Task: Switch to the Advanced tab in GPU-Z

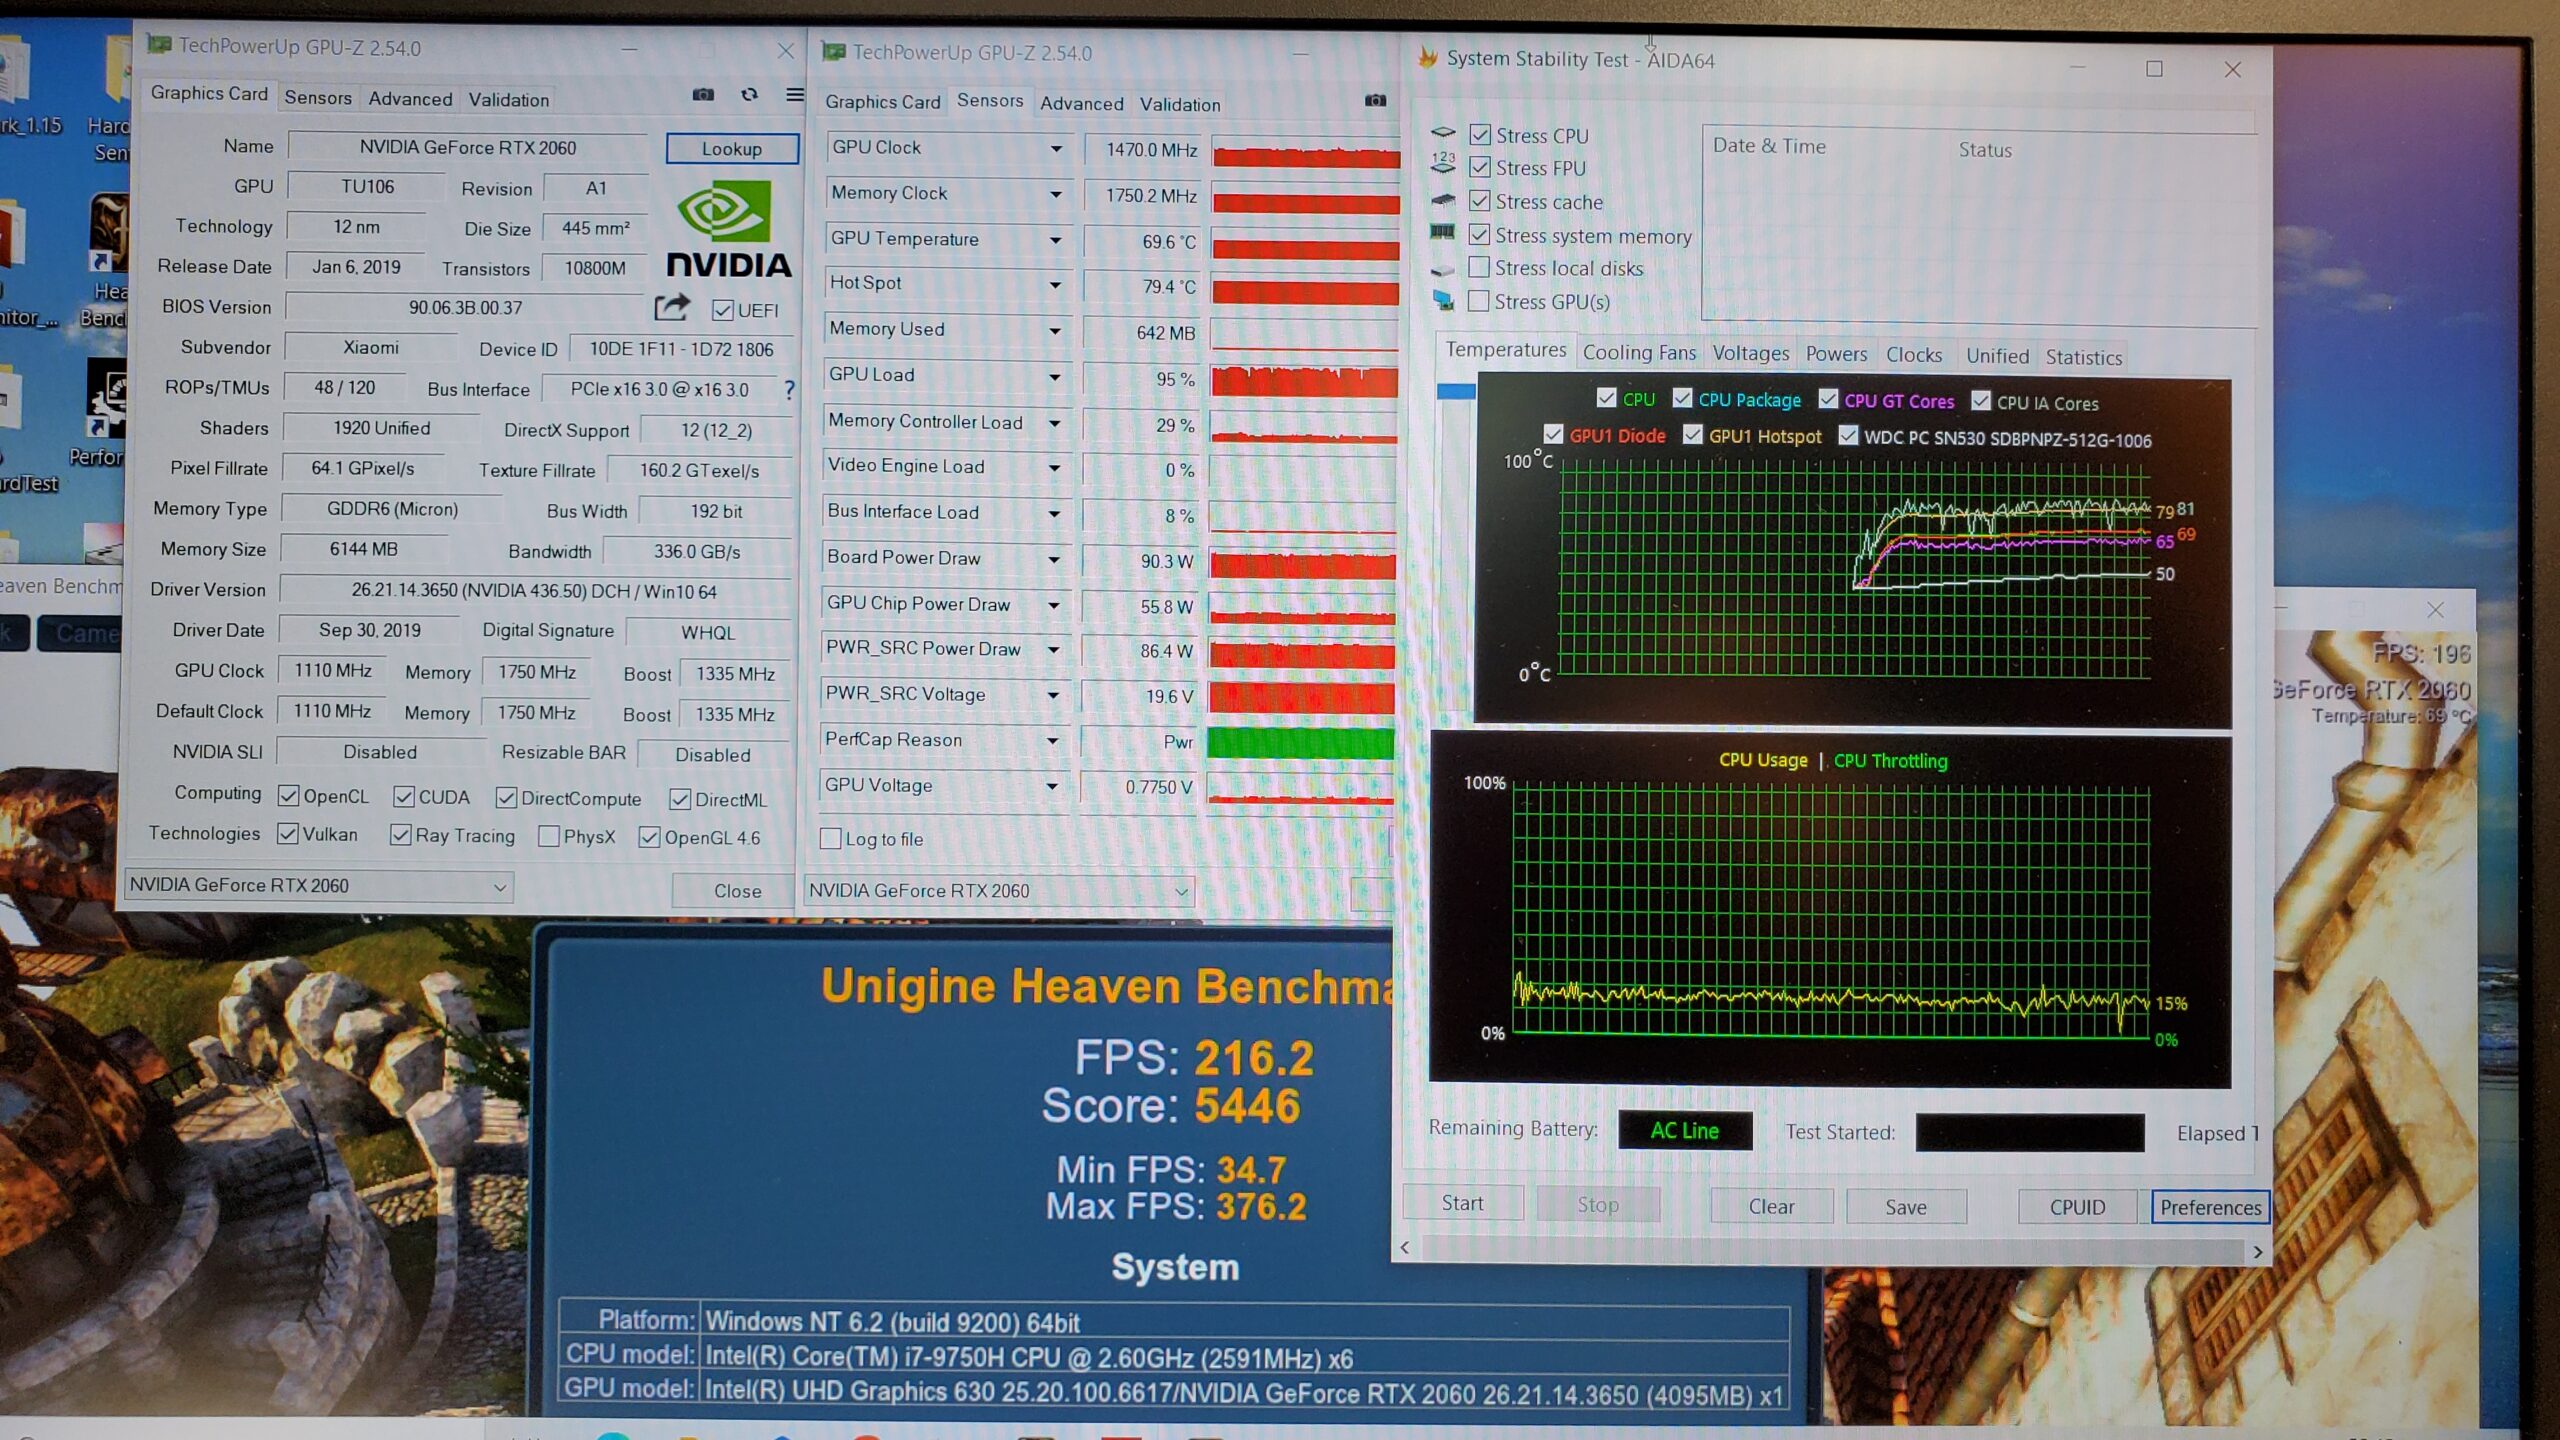Action: [x=410, y=99]
